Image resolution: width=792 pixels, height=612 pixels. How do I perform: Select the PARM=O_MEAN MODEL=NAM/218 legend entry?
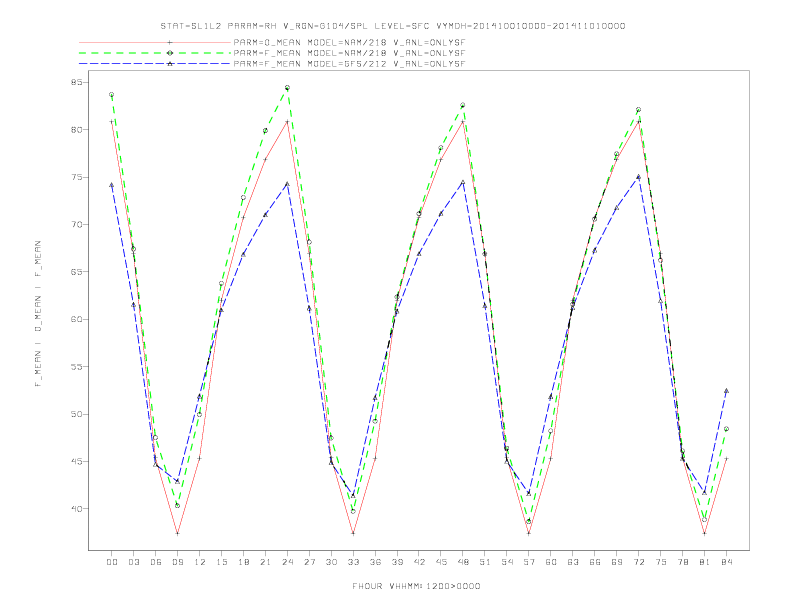coord(349,42)
